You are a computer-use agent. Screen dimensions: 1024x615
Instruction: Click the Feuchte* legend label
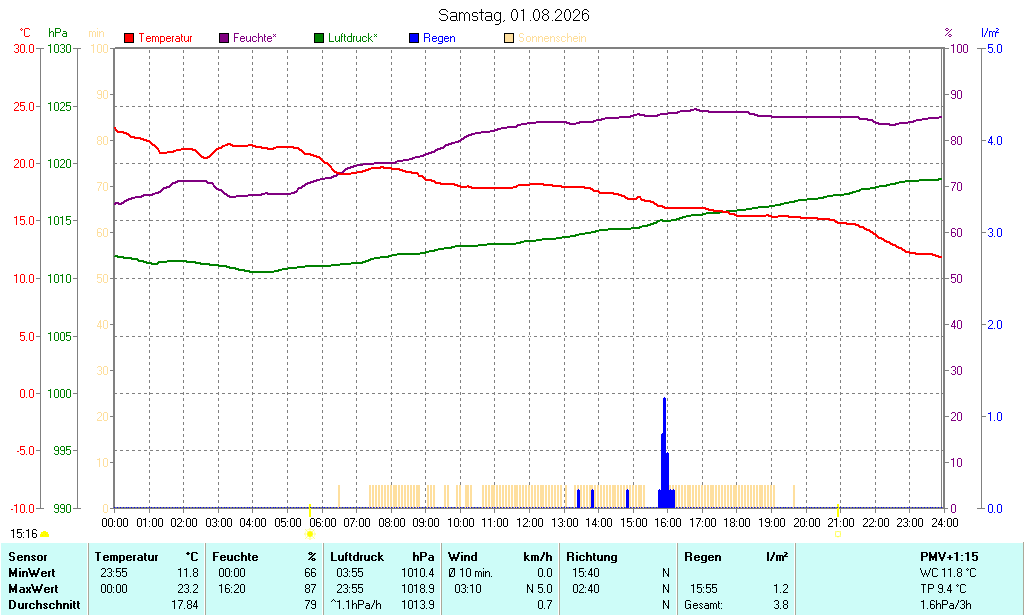[255, 39]
